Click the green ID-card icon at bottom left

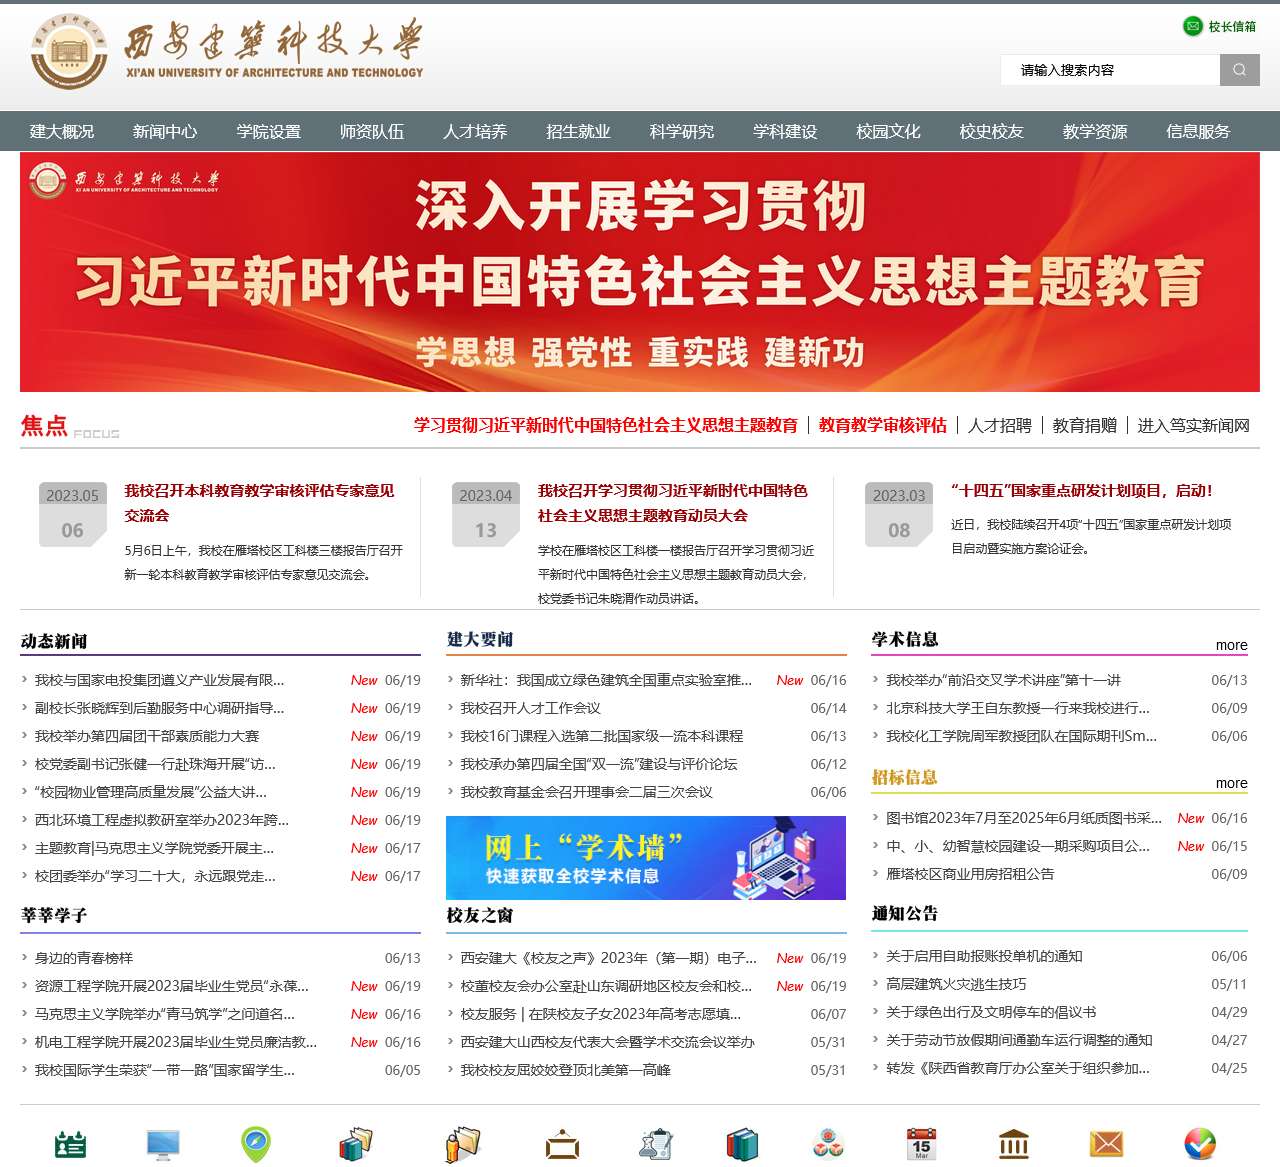point(71,1143)
